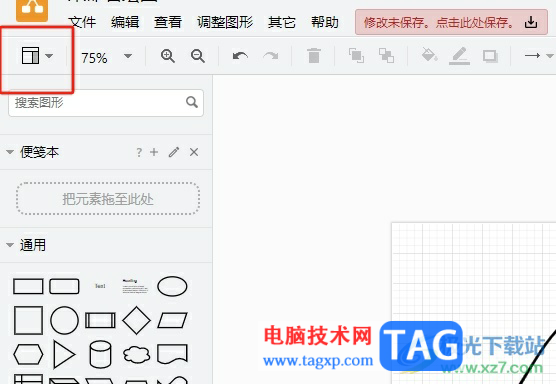This screenshot has width=556, height=384.
Task: Select the cylinder shape
Action: 100,354
